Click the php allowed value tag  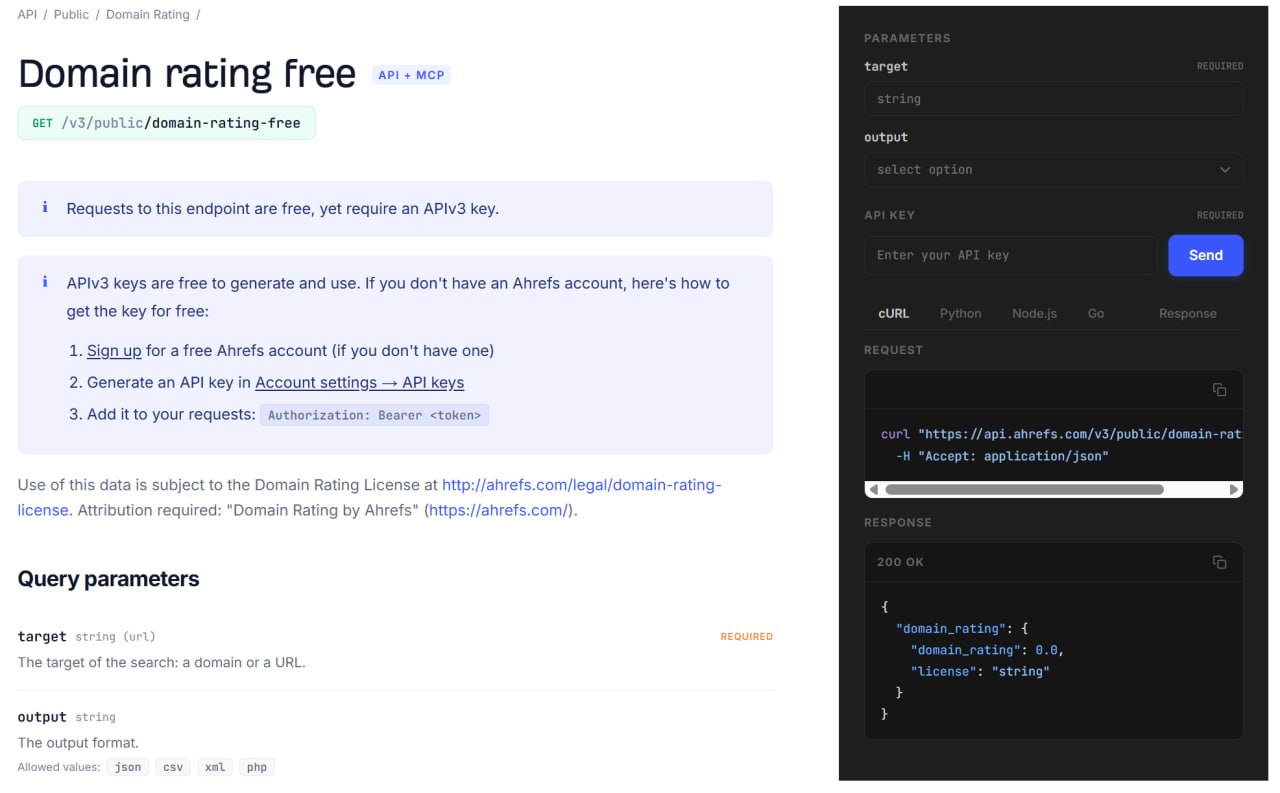click(x=257, y=767)
